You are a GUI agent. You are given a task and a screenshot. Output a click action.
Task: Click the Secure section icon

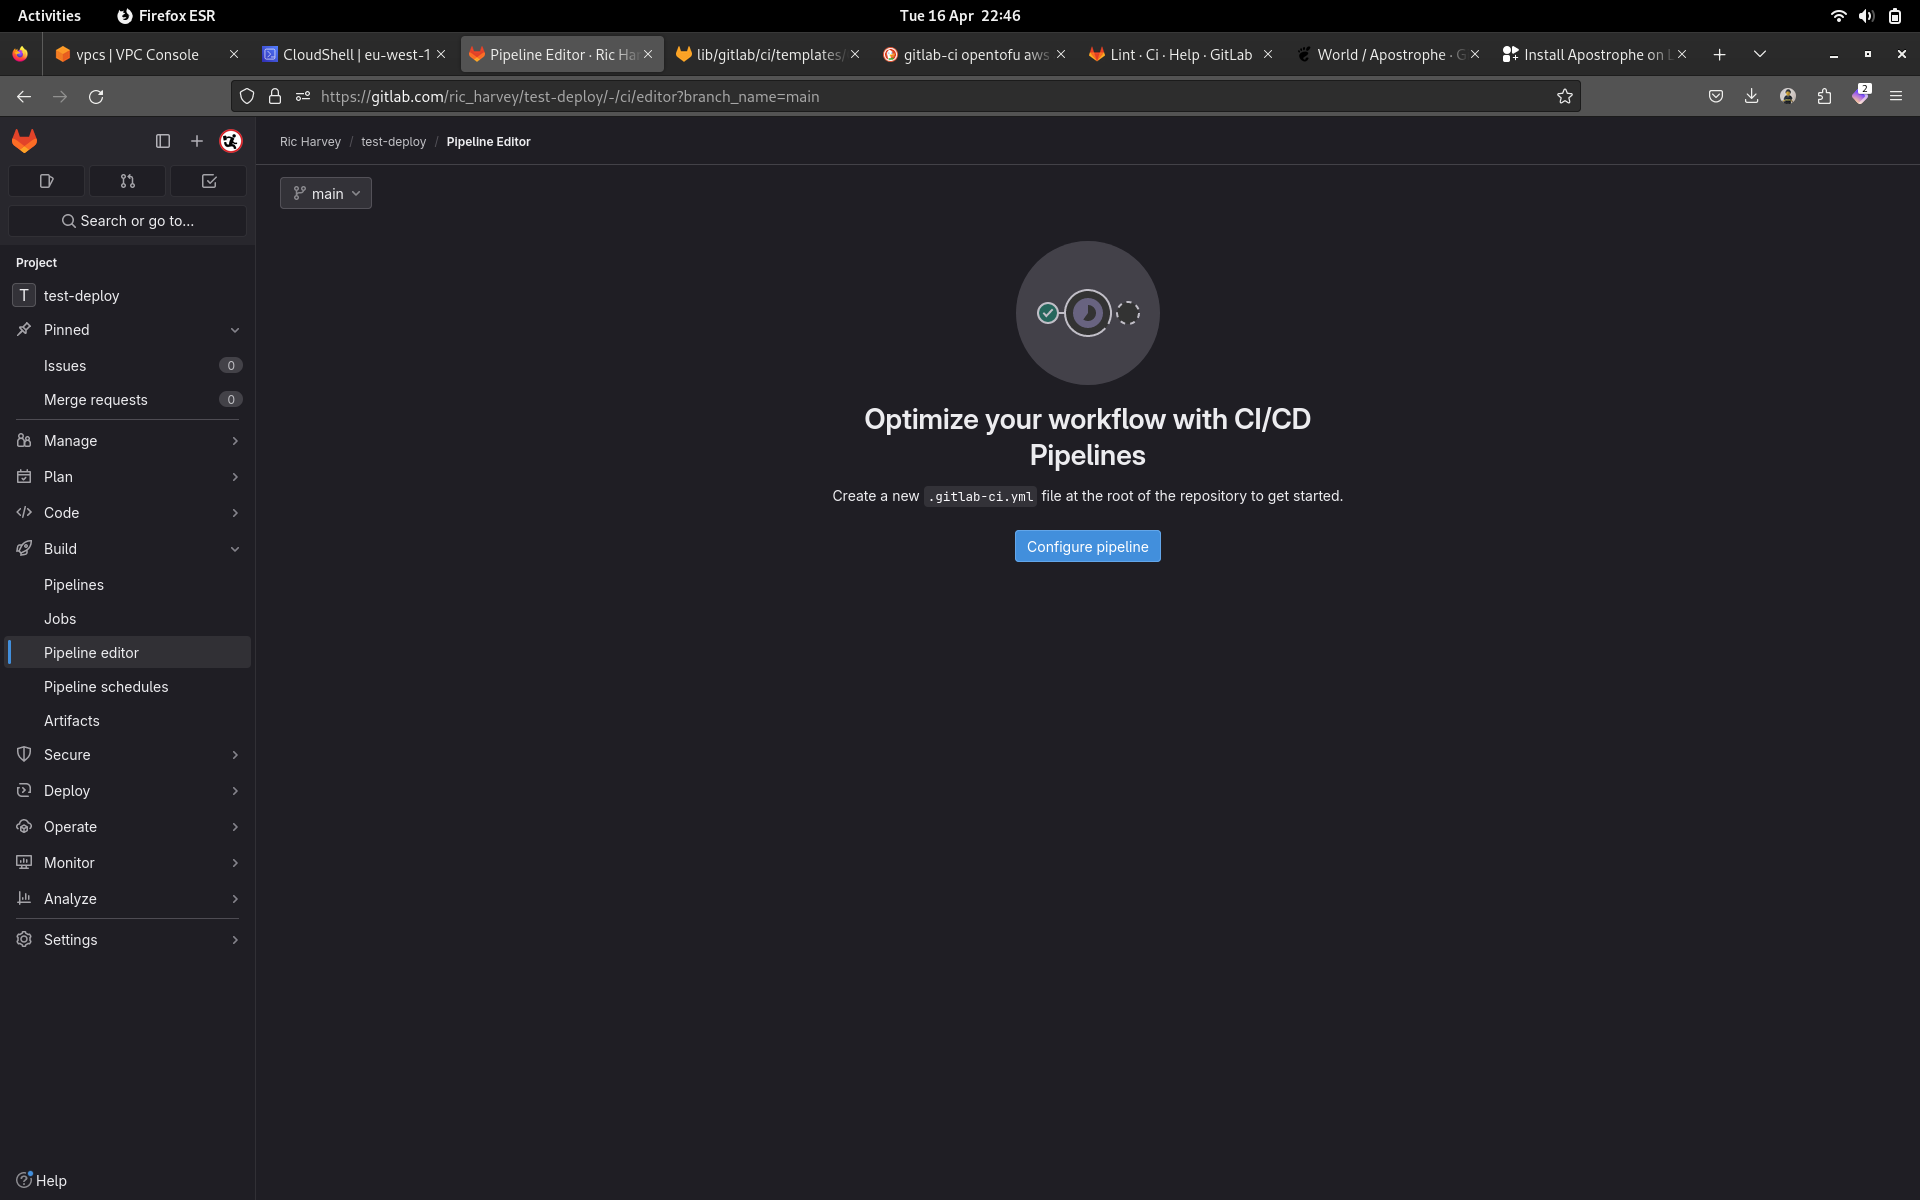(x=25, y=753)
